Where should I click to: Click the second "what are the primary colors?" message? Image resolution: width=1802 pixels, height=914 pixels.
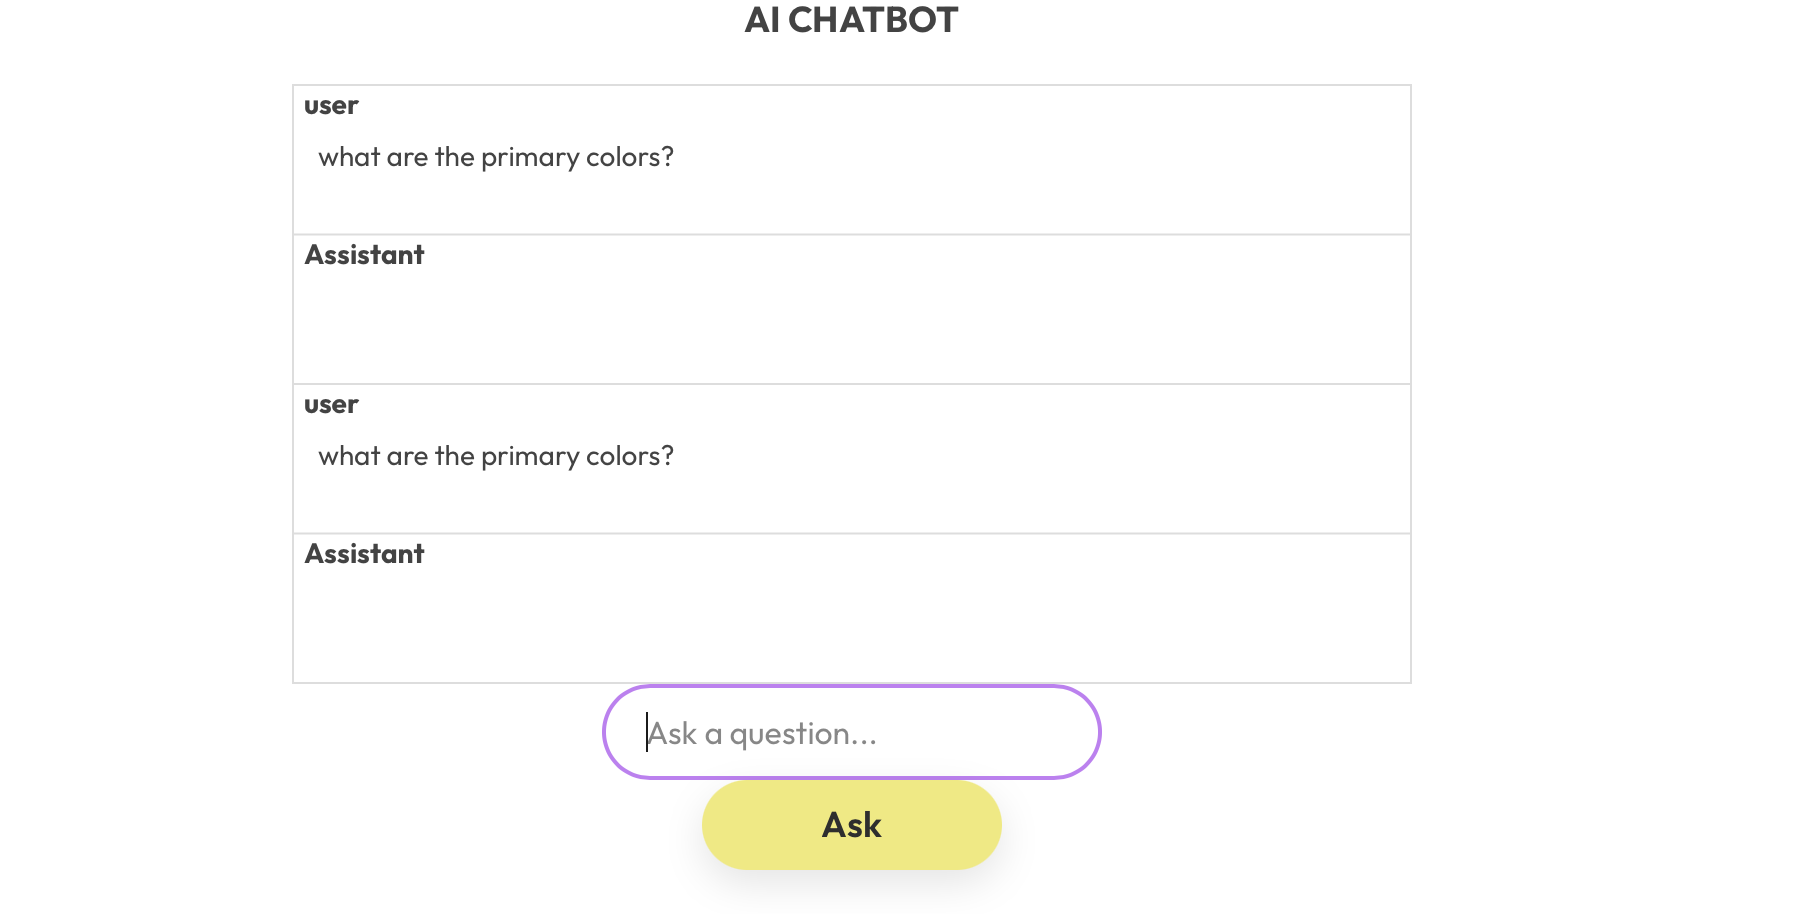click(x=496, y=456)
